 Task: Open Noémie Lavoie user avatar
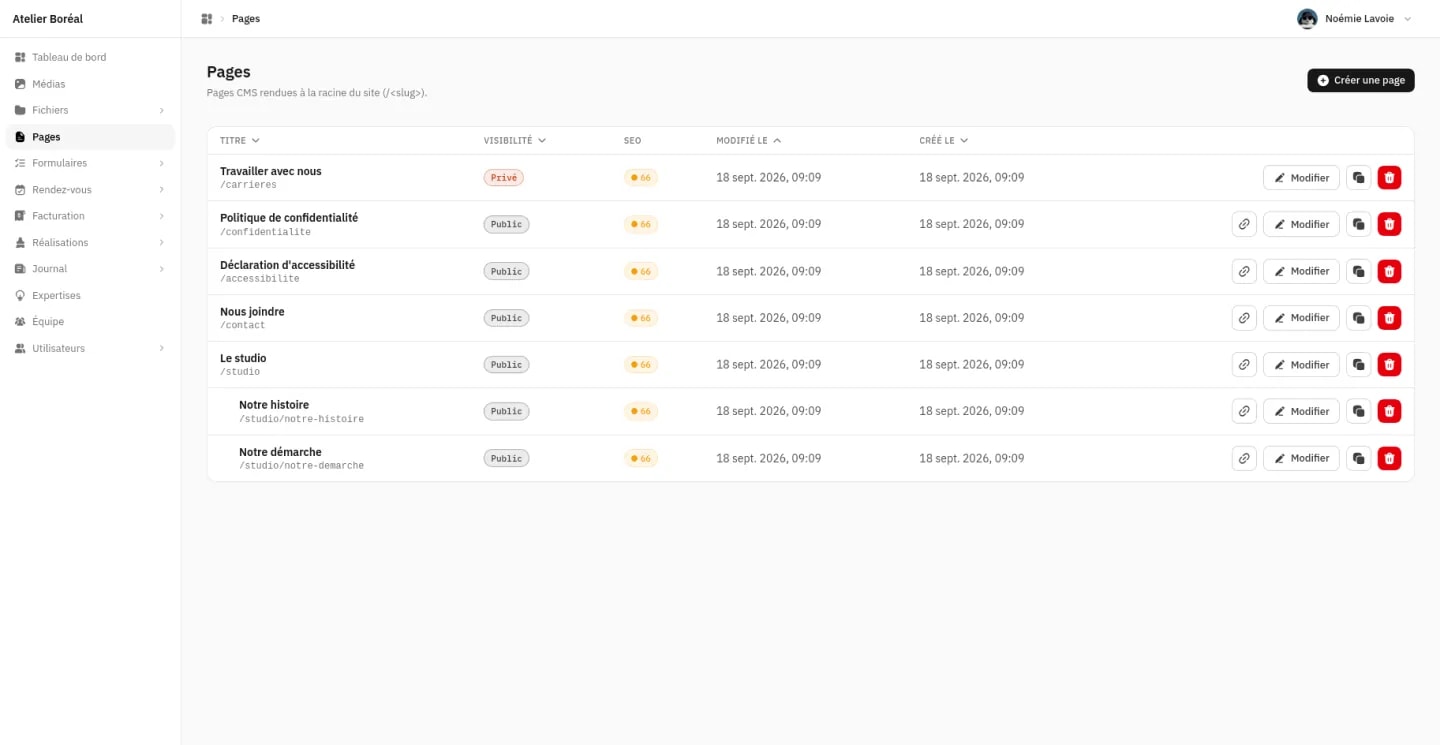click(1307, 19)
